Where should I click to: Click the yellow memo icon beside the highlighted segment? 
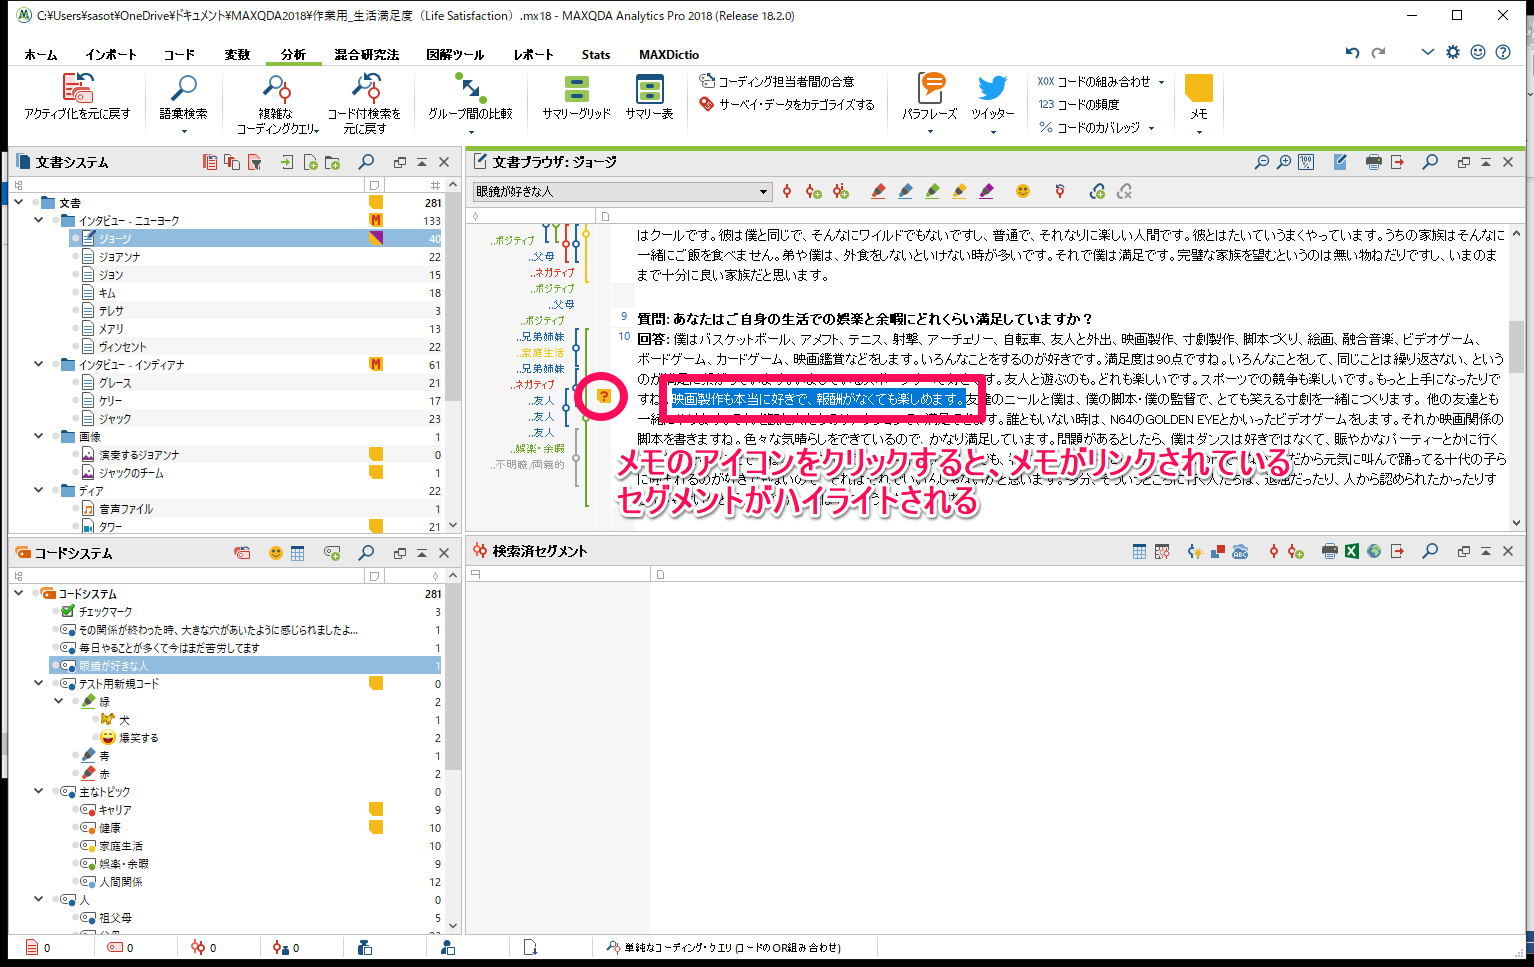[604, 397]
